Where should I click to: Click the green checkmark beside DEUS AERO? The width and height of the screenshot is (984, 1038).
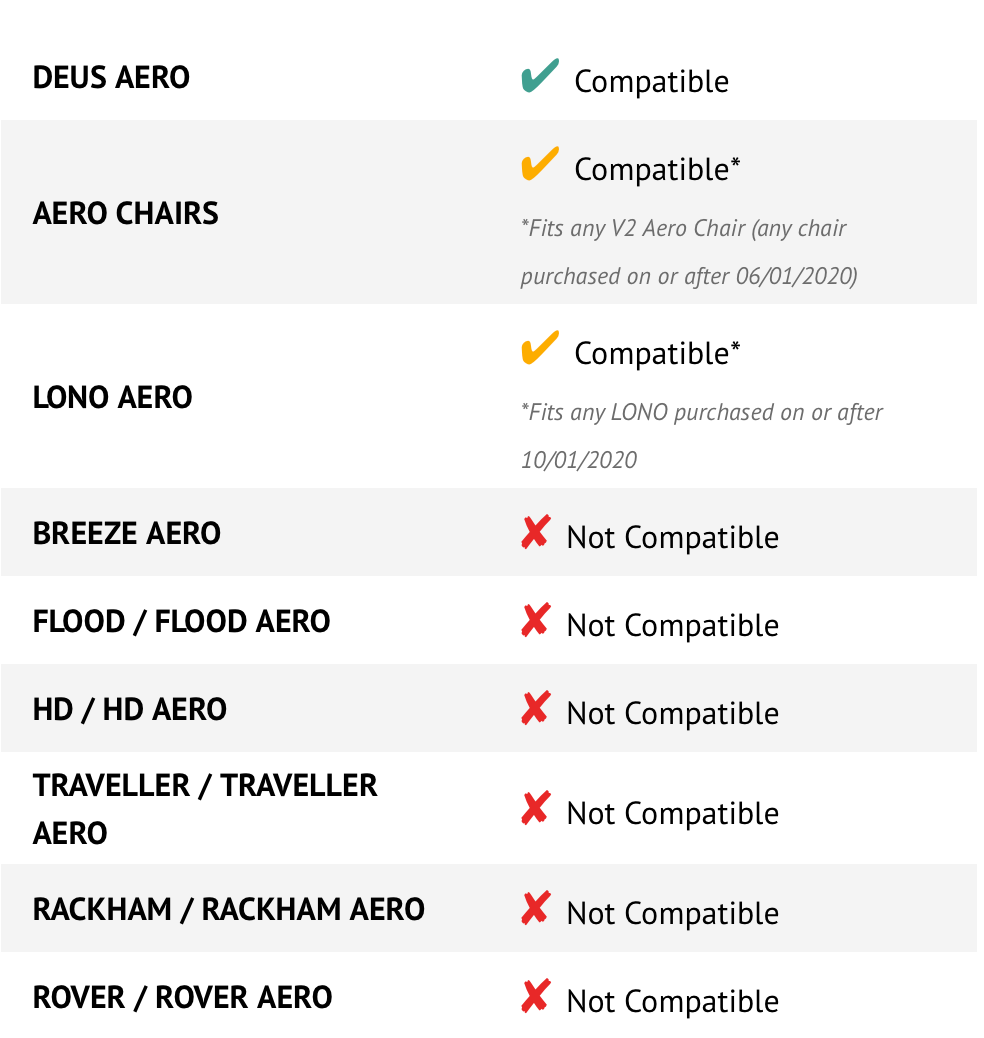coord(540,77)
